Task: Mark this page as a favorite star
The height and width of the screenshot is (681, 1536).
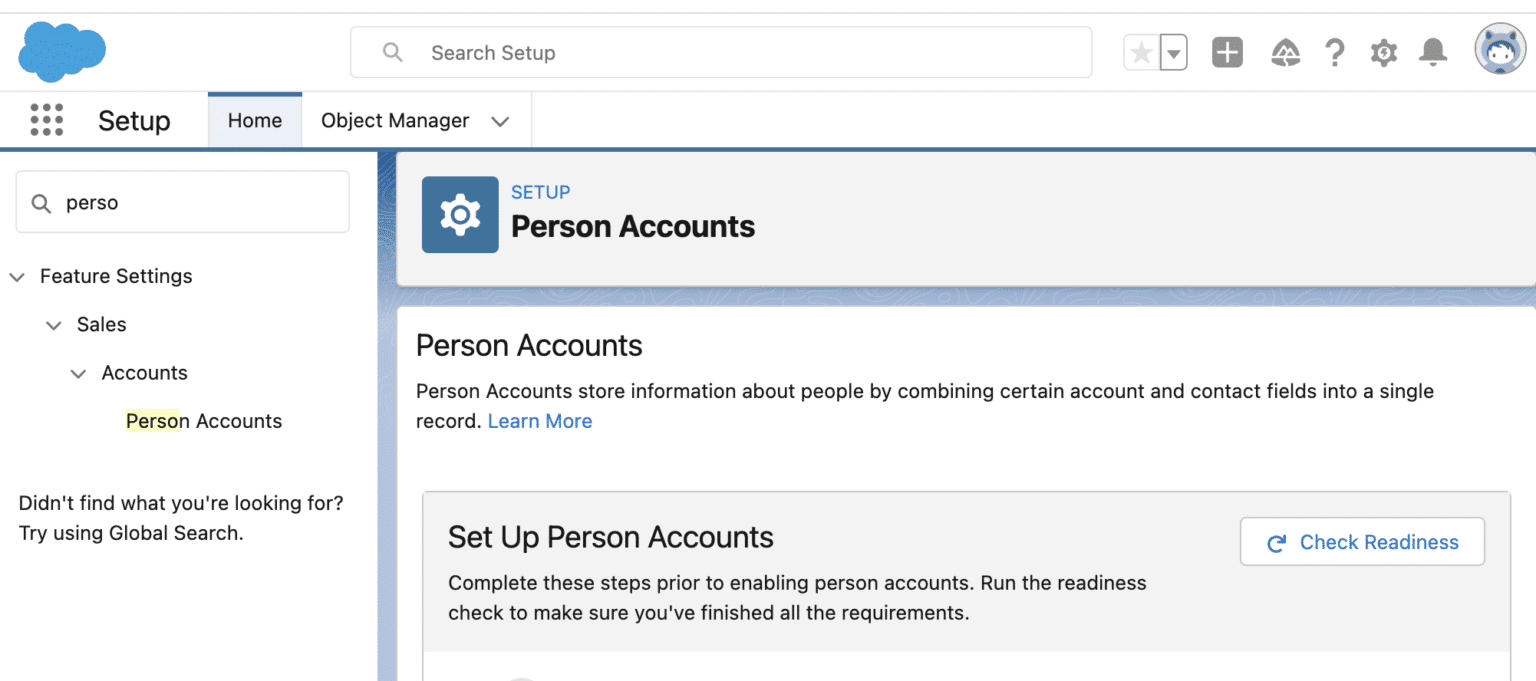Action: pos(1140,52)
